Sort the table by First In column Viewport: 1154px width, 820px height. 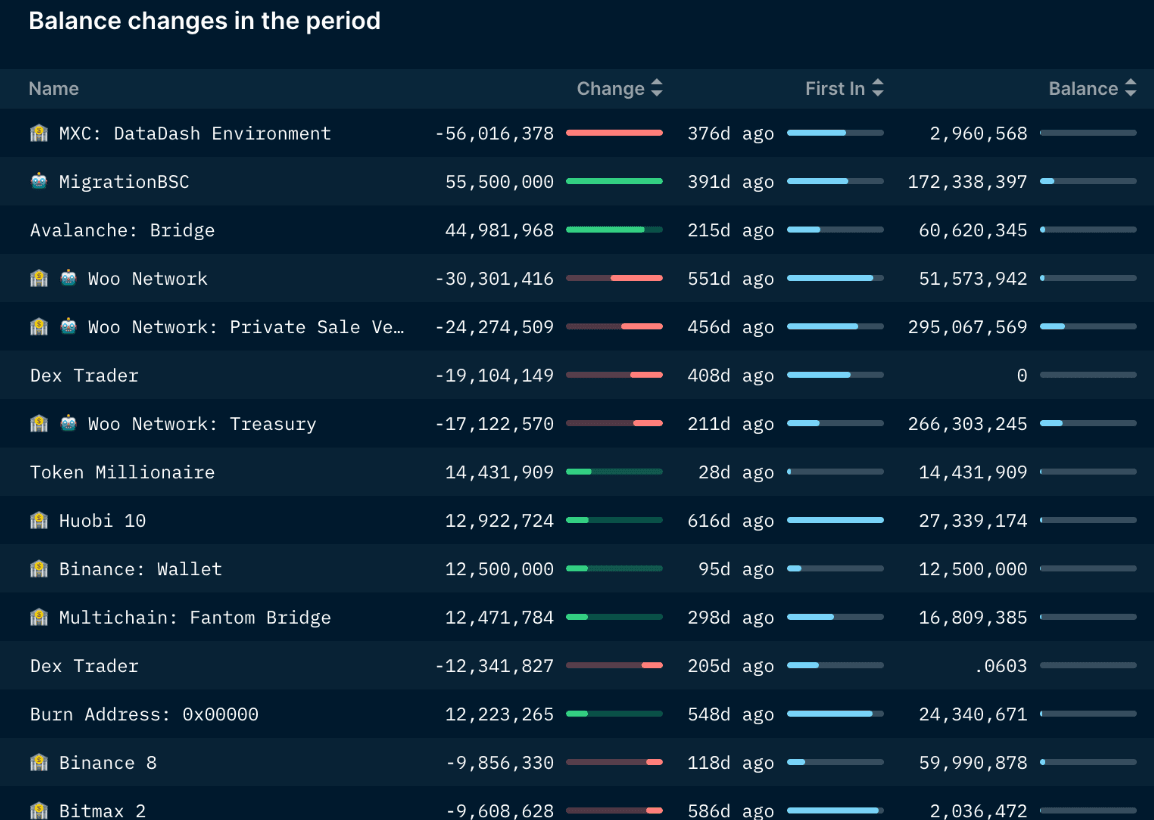click(843, 89)
